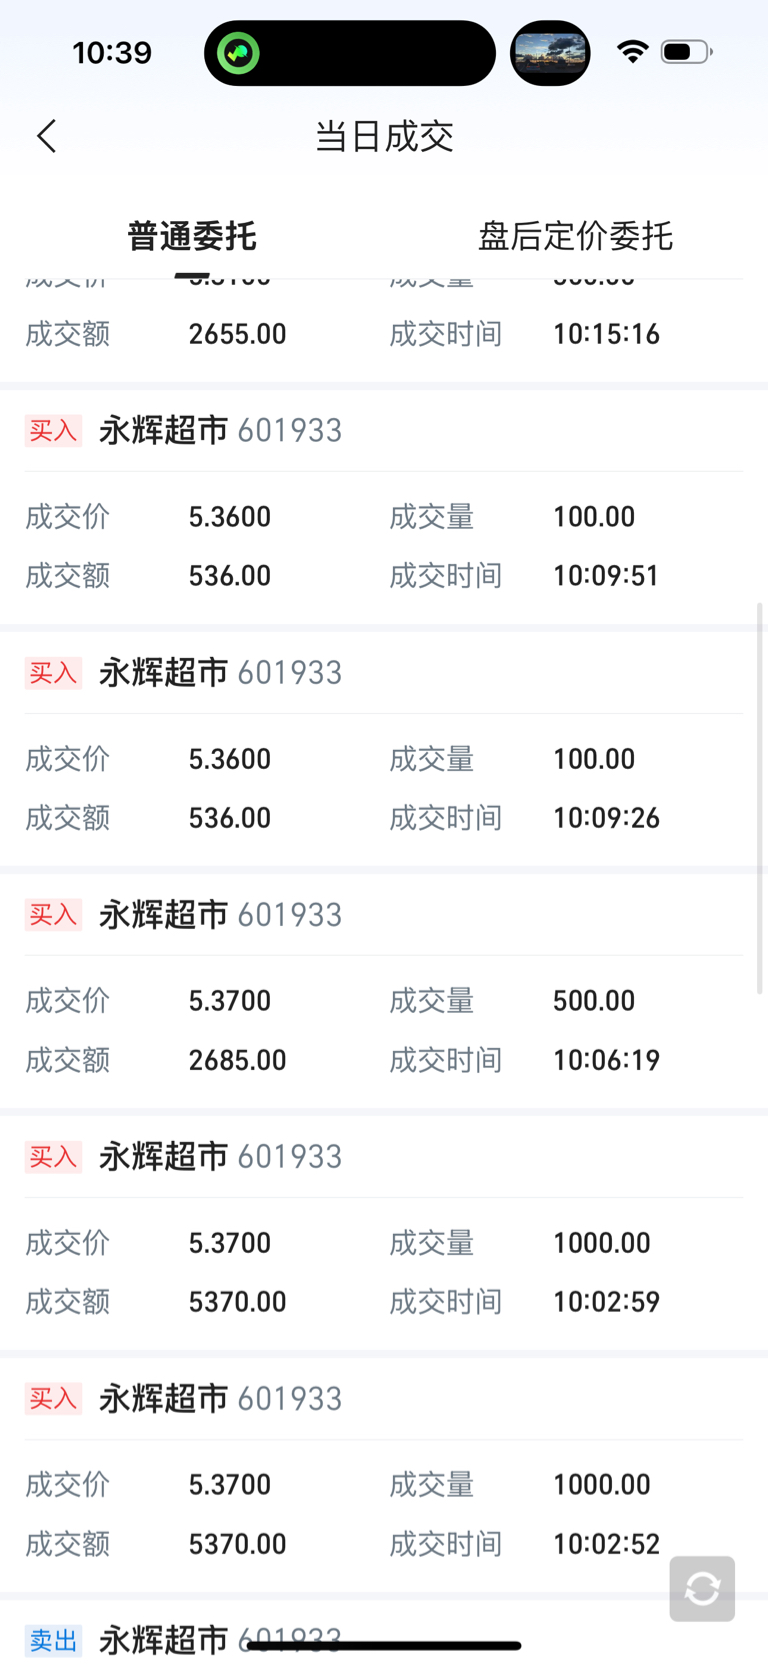Viewport: 768px width, 1665px height.
Task: Tap the back arrow icon
Action: coord(46,136)
